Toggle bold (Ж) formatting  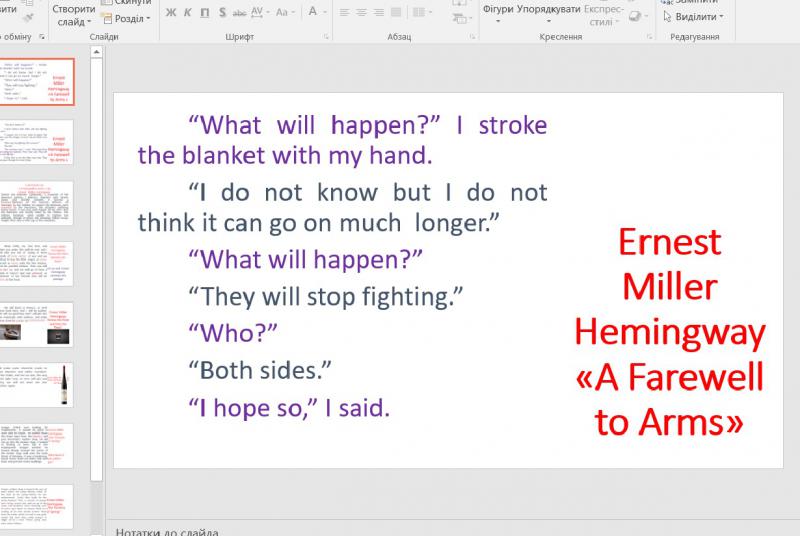click(x=171, y=12)
